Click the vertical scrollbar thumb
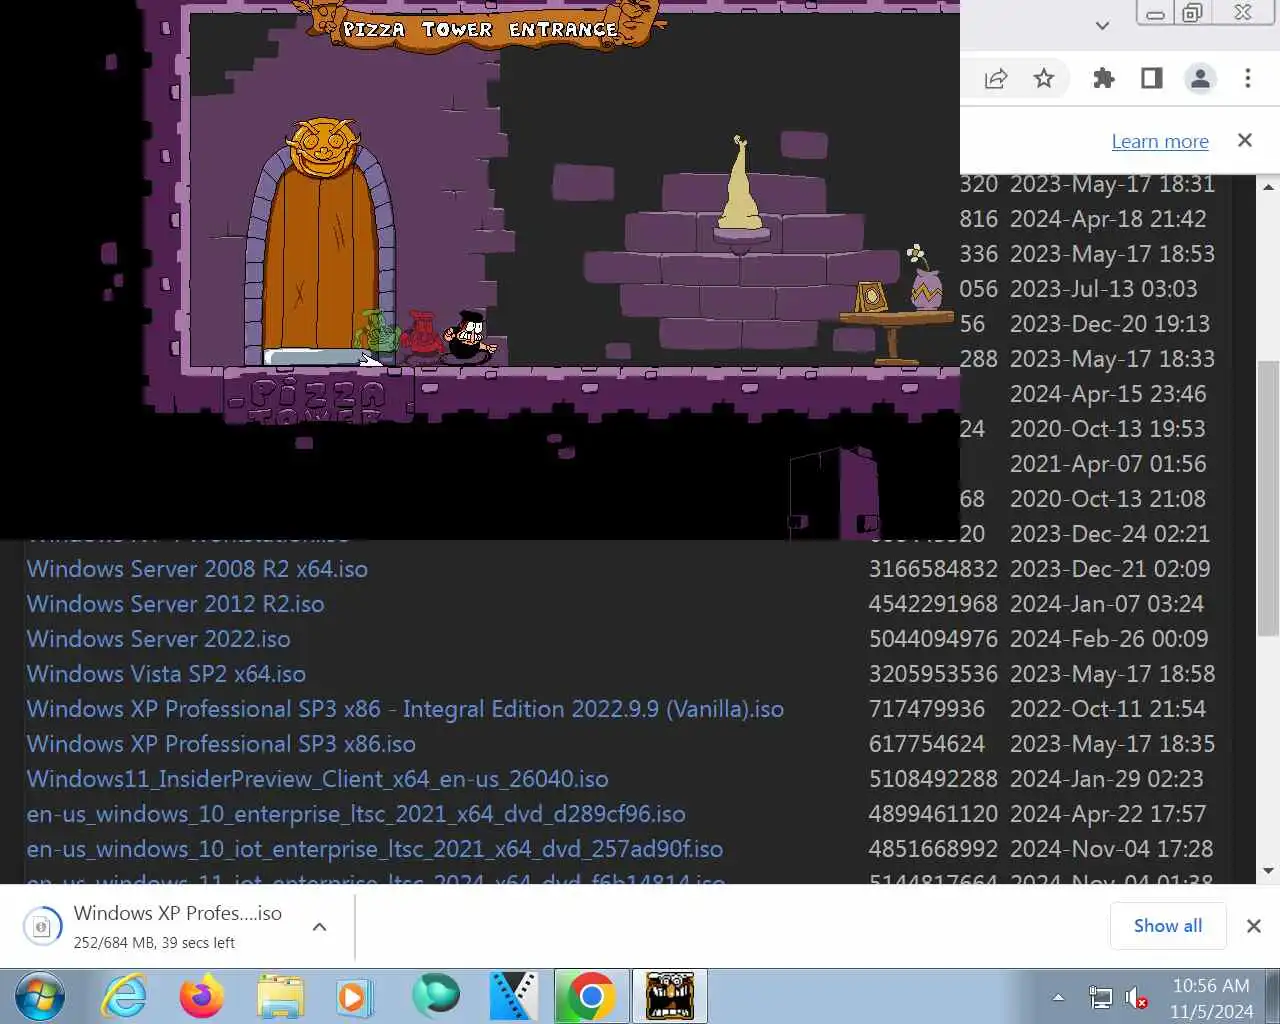Viewport: 1280px width, 1024px height. point(1268,498)
